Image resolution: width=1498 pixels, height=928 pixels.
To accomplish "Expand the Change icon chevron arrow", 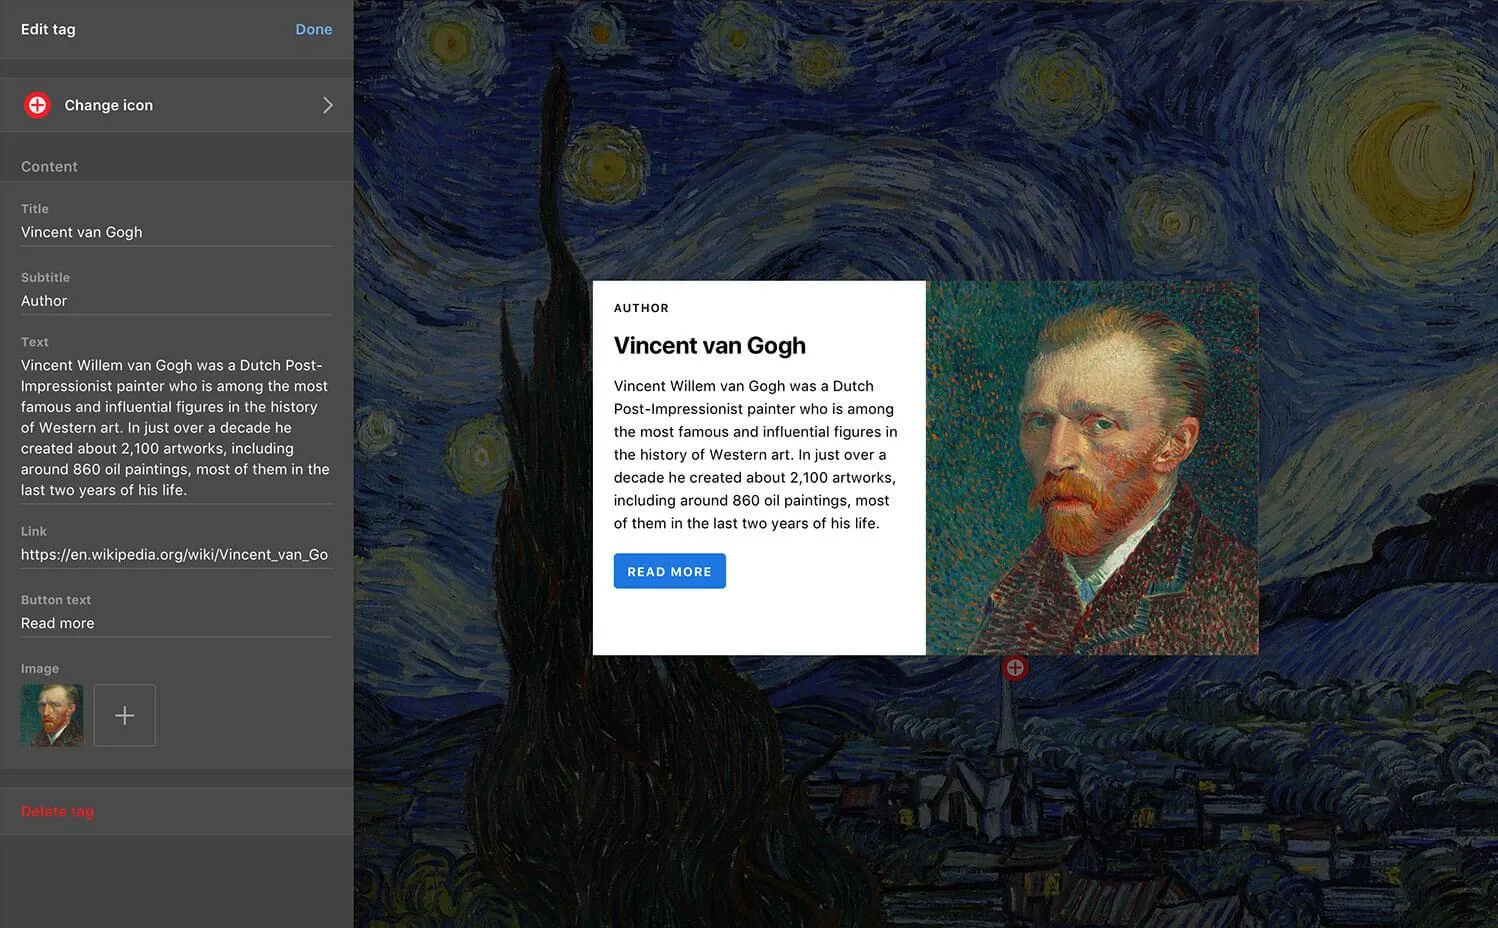I will coord(327,105).
